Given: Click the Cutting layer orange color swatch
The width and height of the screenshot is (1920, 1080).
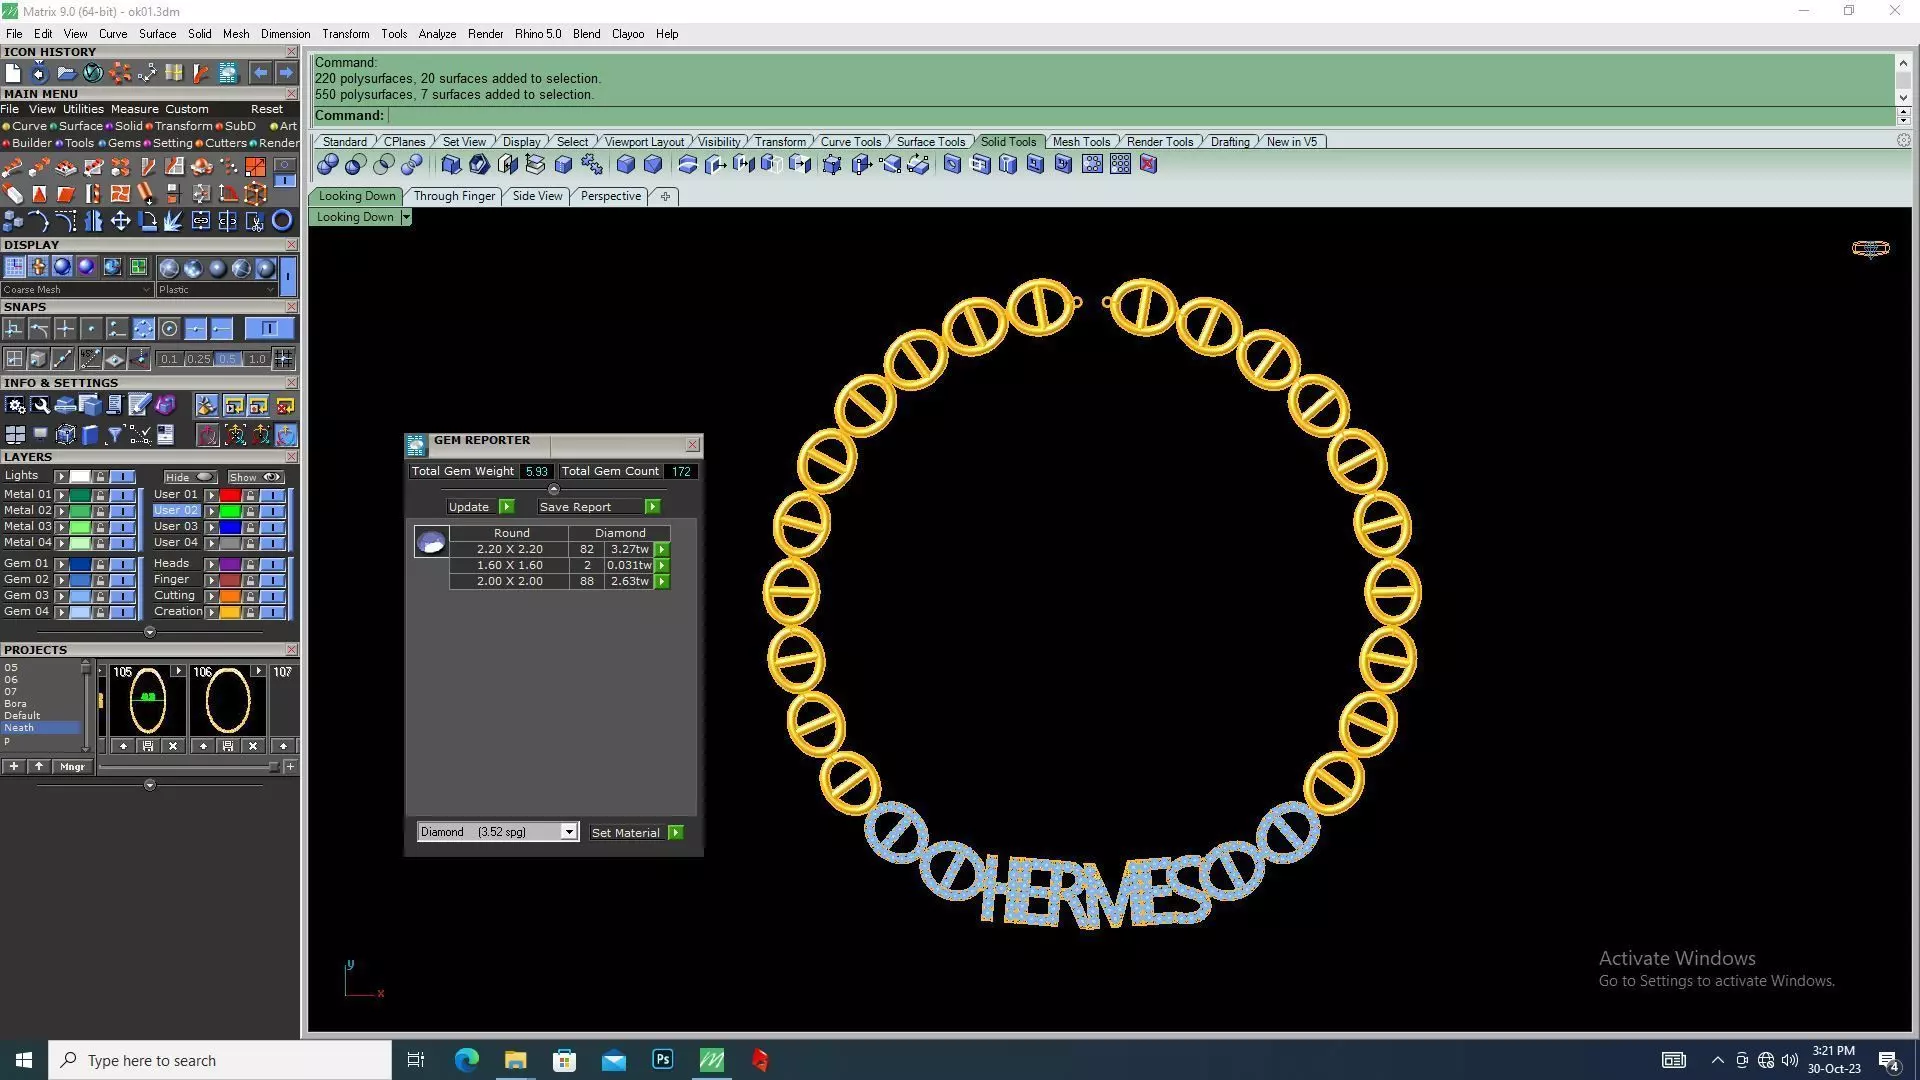Looking at the screenshot, I should [x=230, y=597].
